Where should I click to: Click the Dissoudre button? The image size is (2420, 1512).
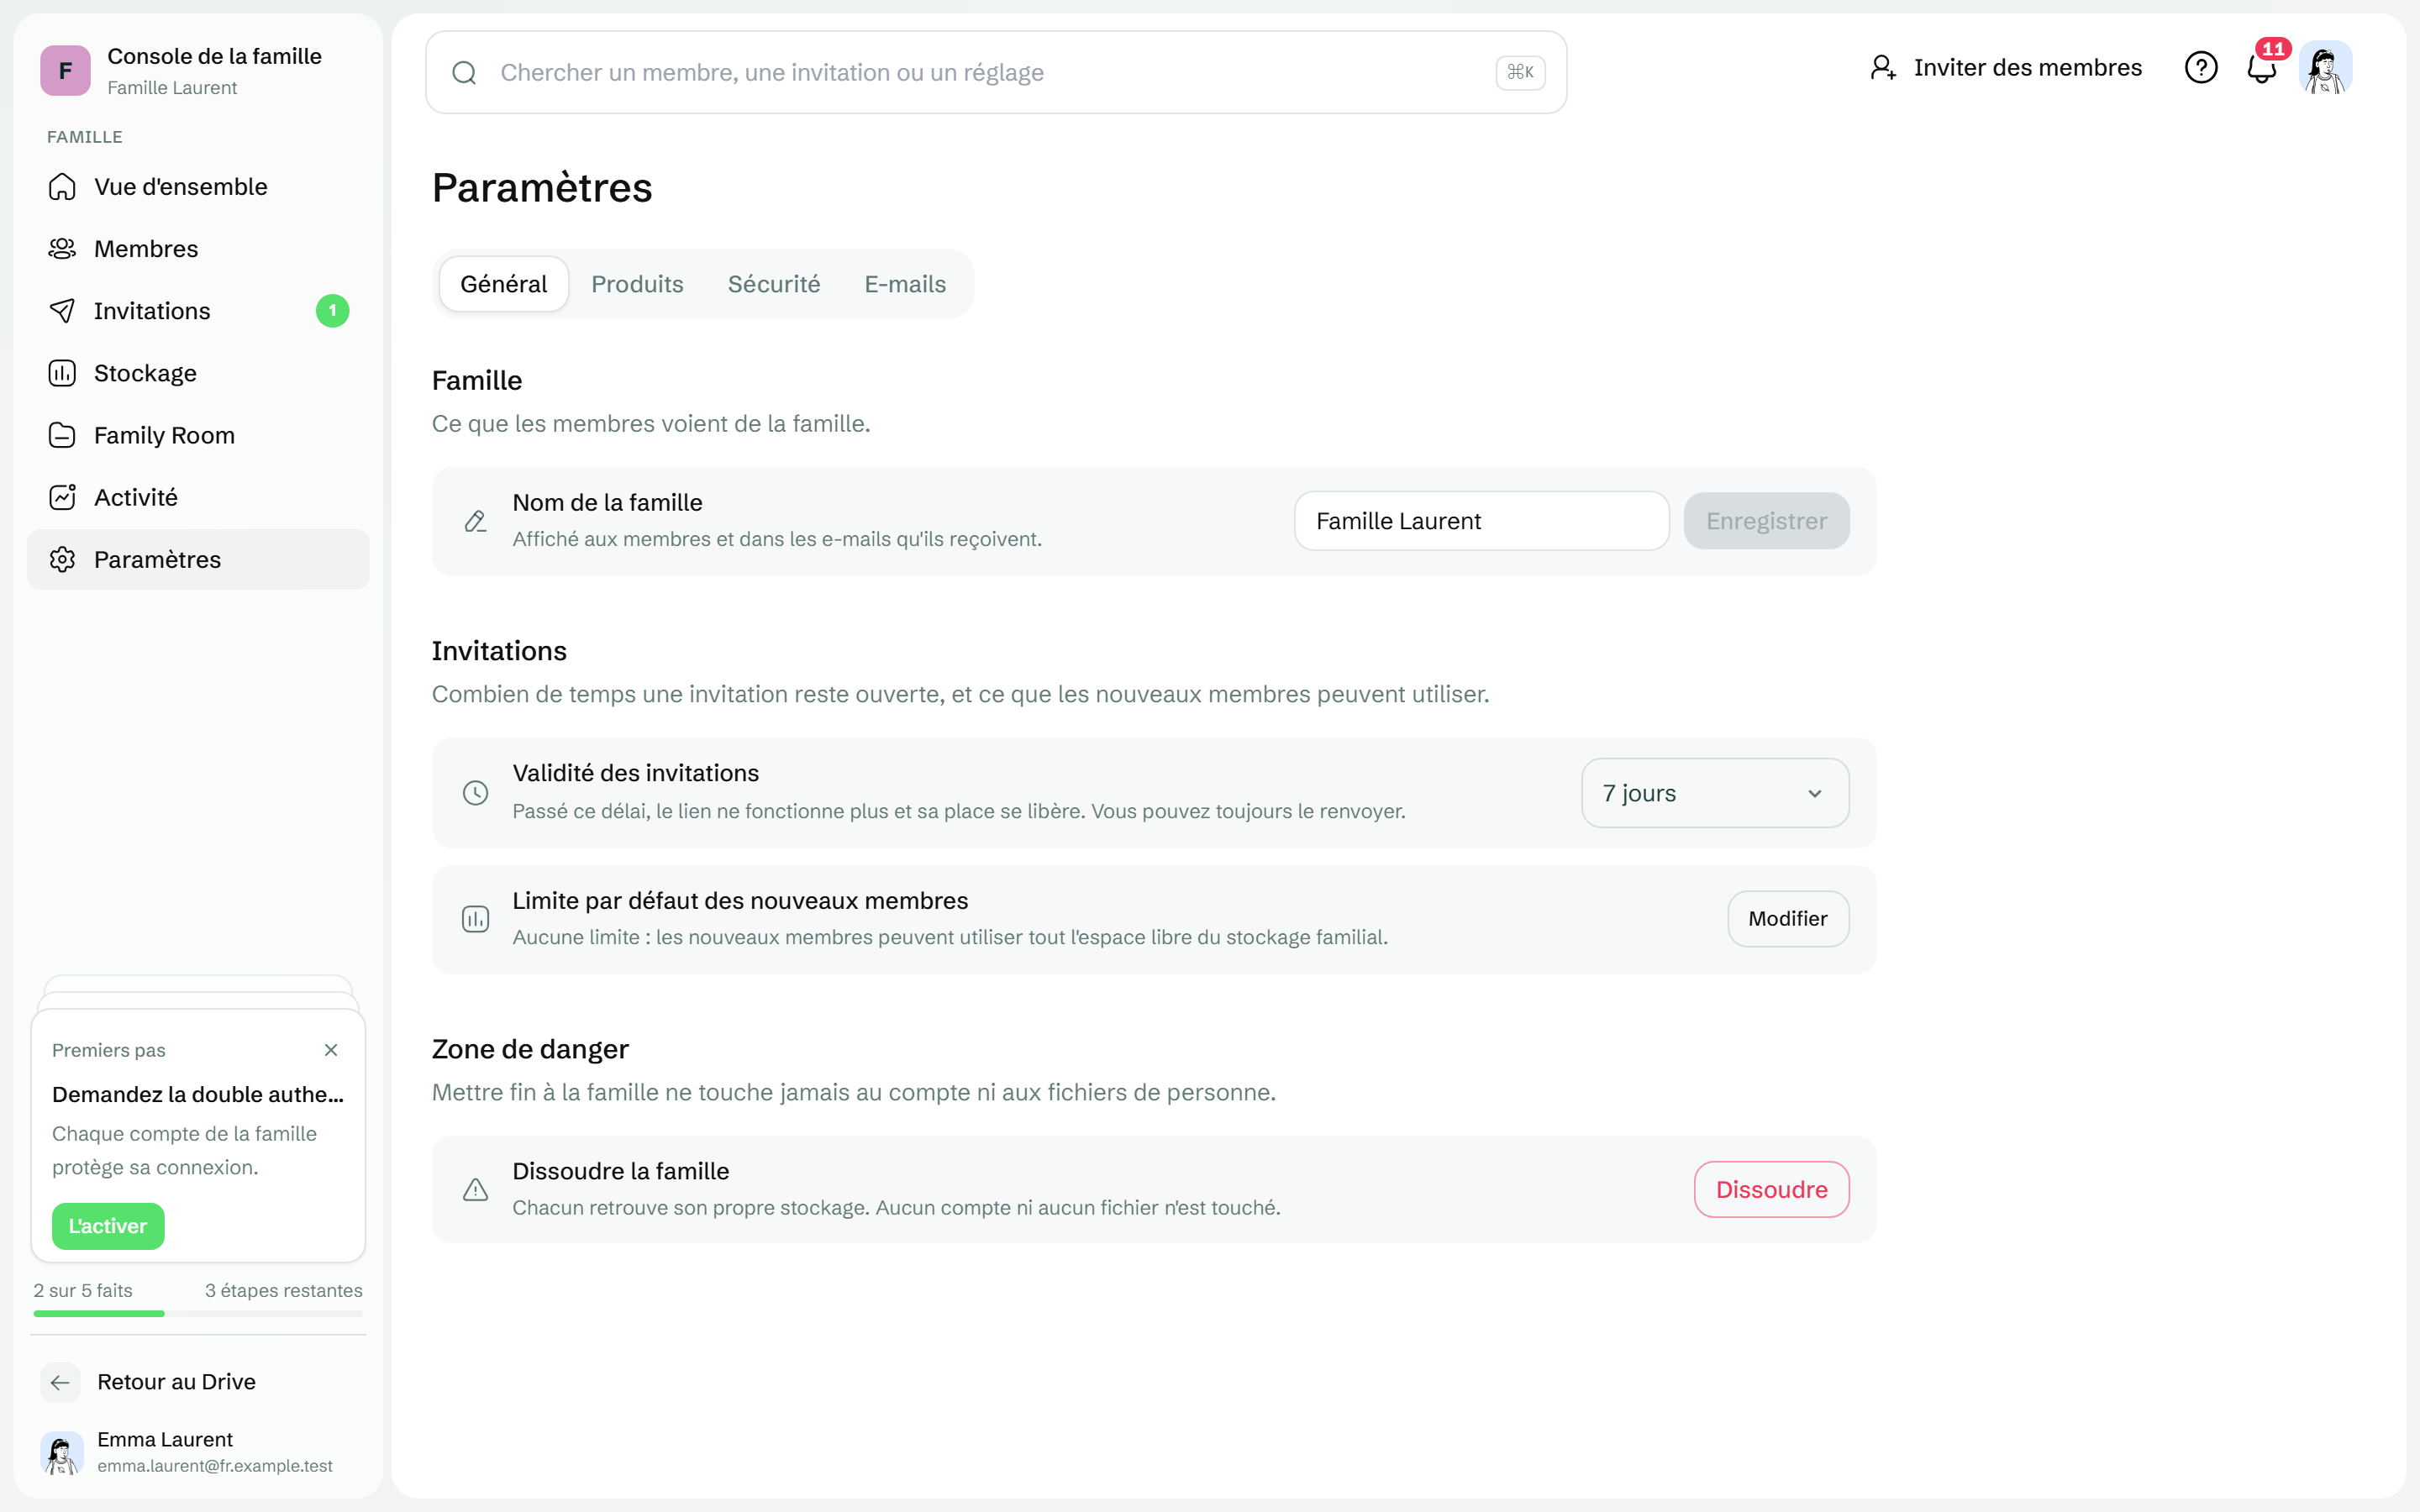[x=1771, y=1189]
